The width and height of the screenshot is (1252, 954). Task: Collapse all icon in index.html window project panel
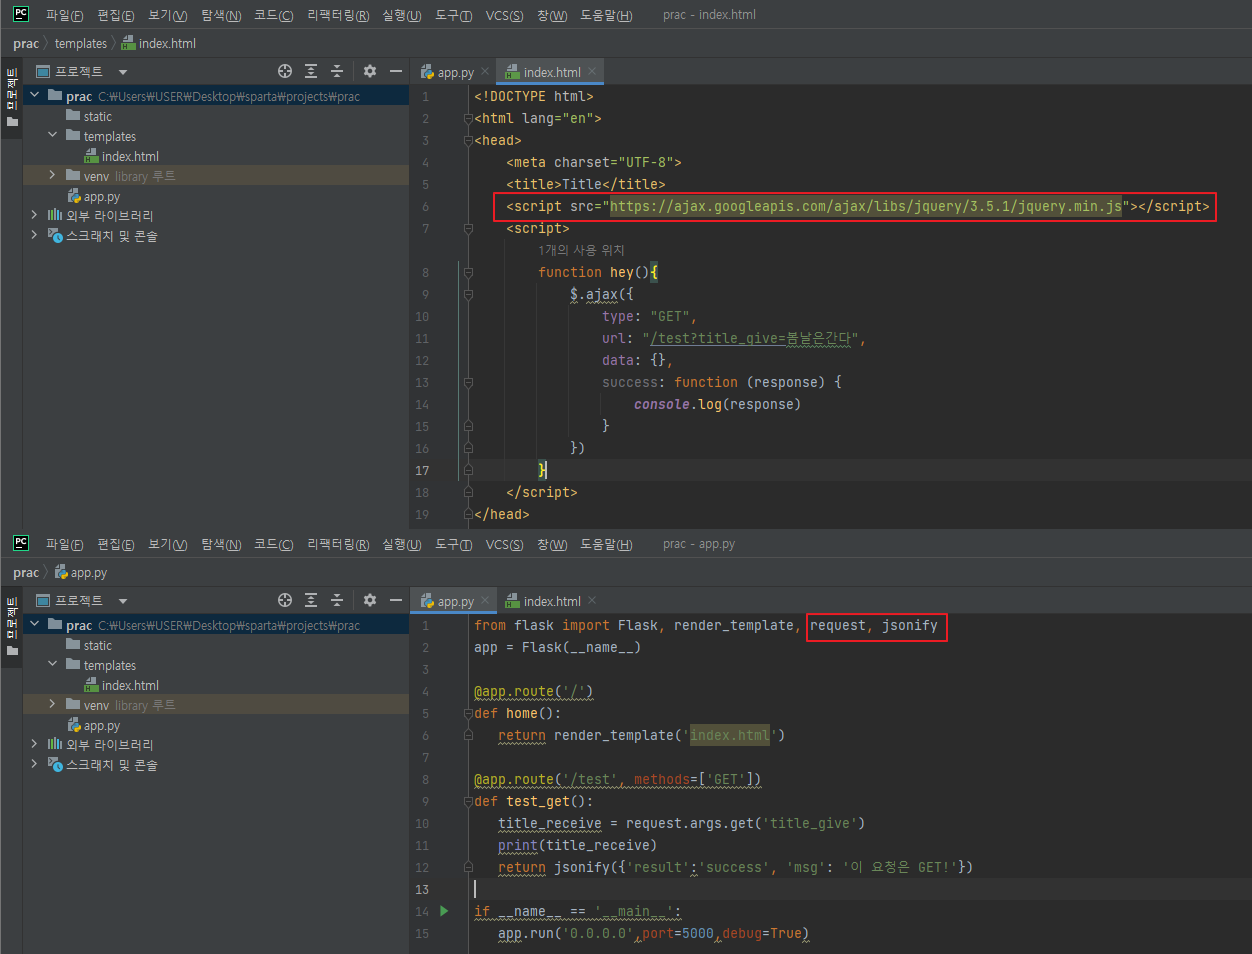pos(337,71)
